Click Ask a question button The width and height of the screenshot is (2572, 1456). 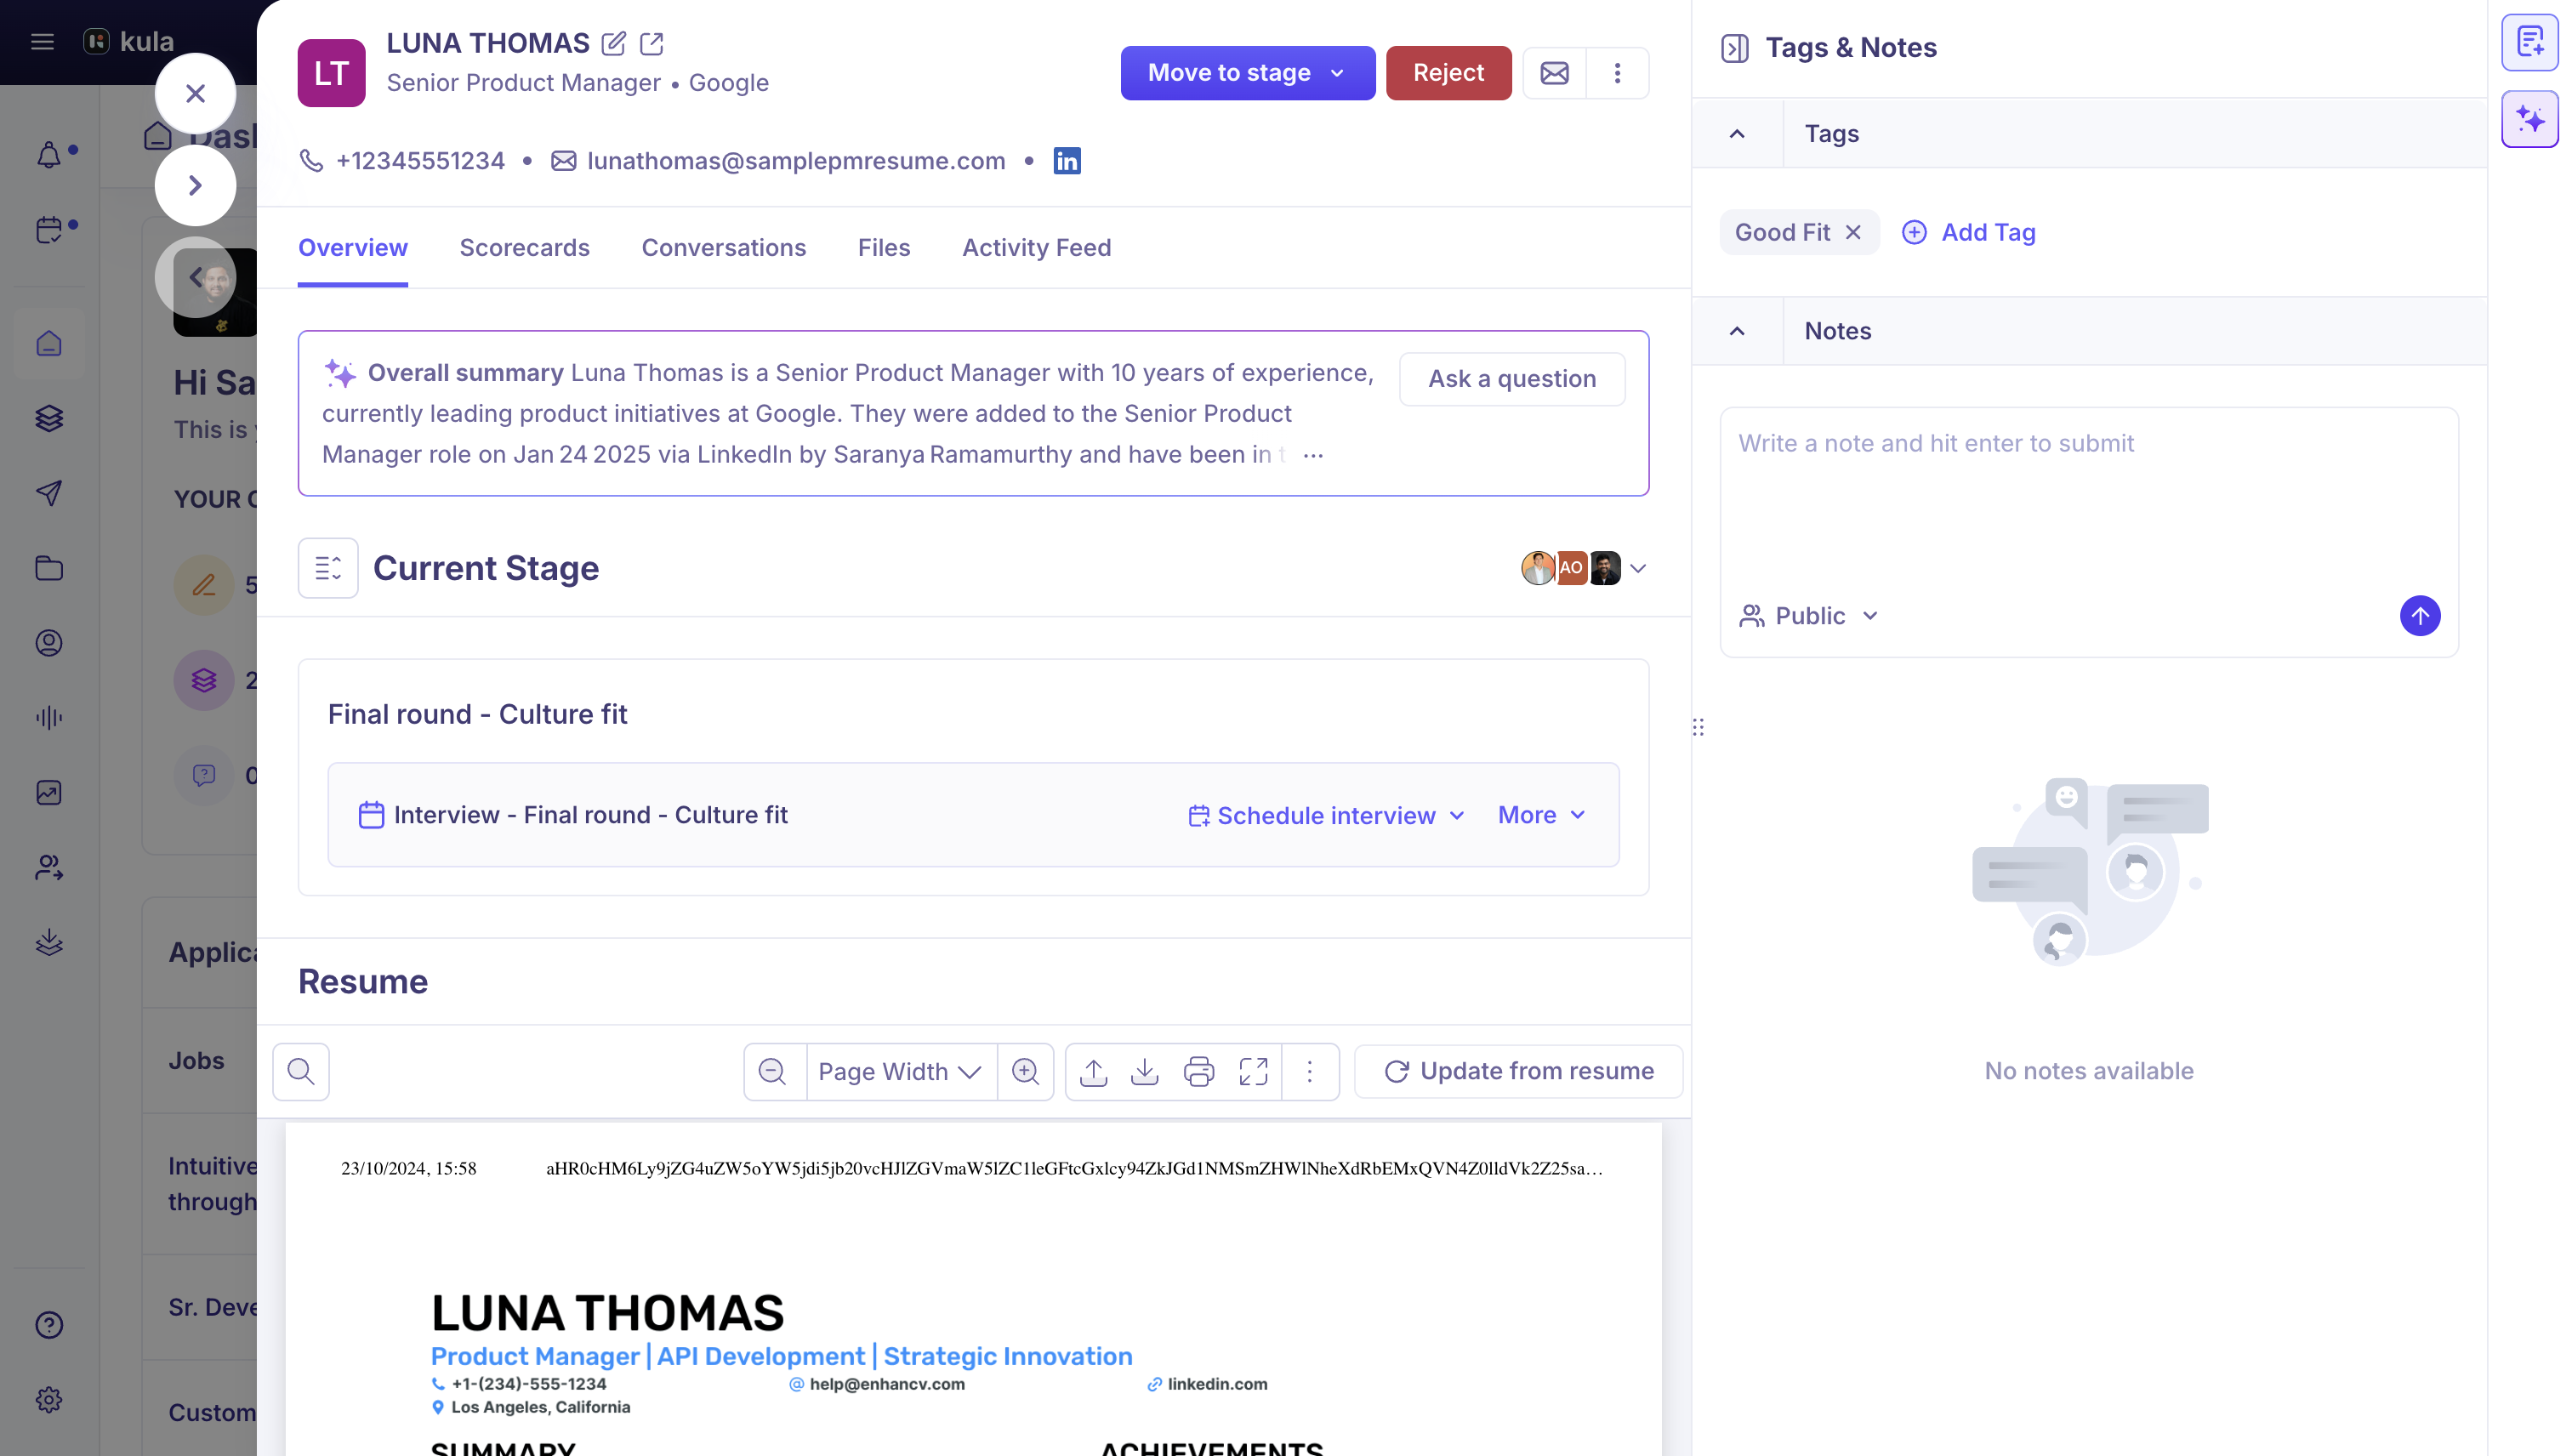[x=1511, y=379]
